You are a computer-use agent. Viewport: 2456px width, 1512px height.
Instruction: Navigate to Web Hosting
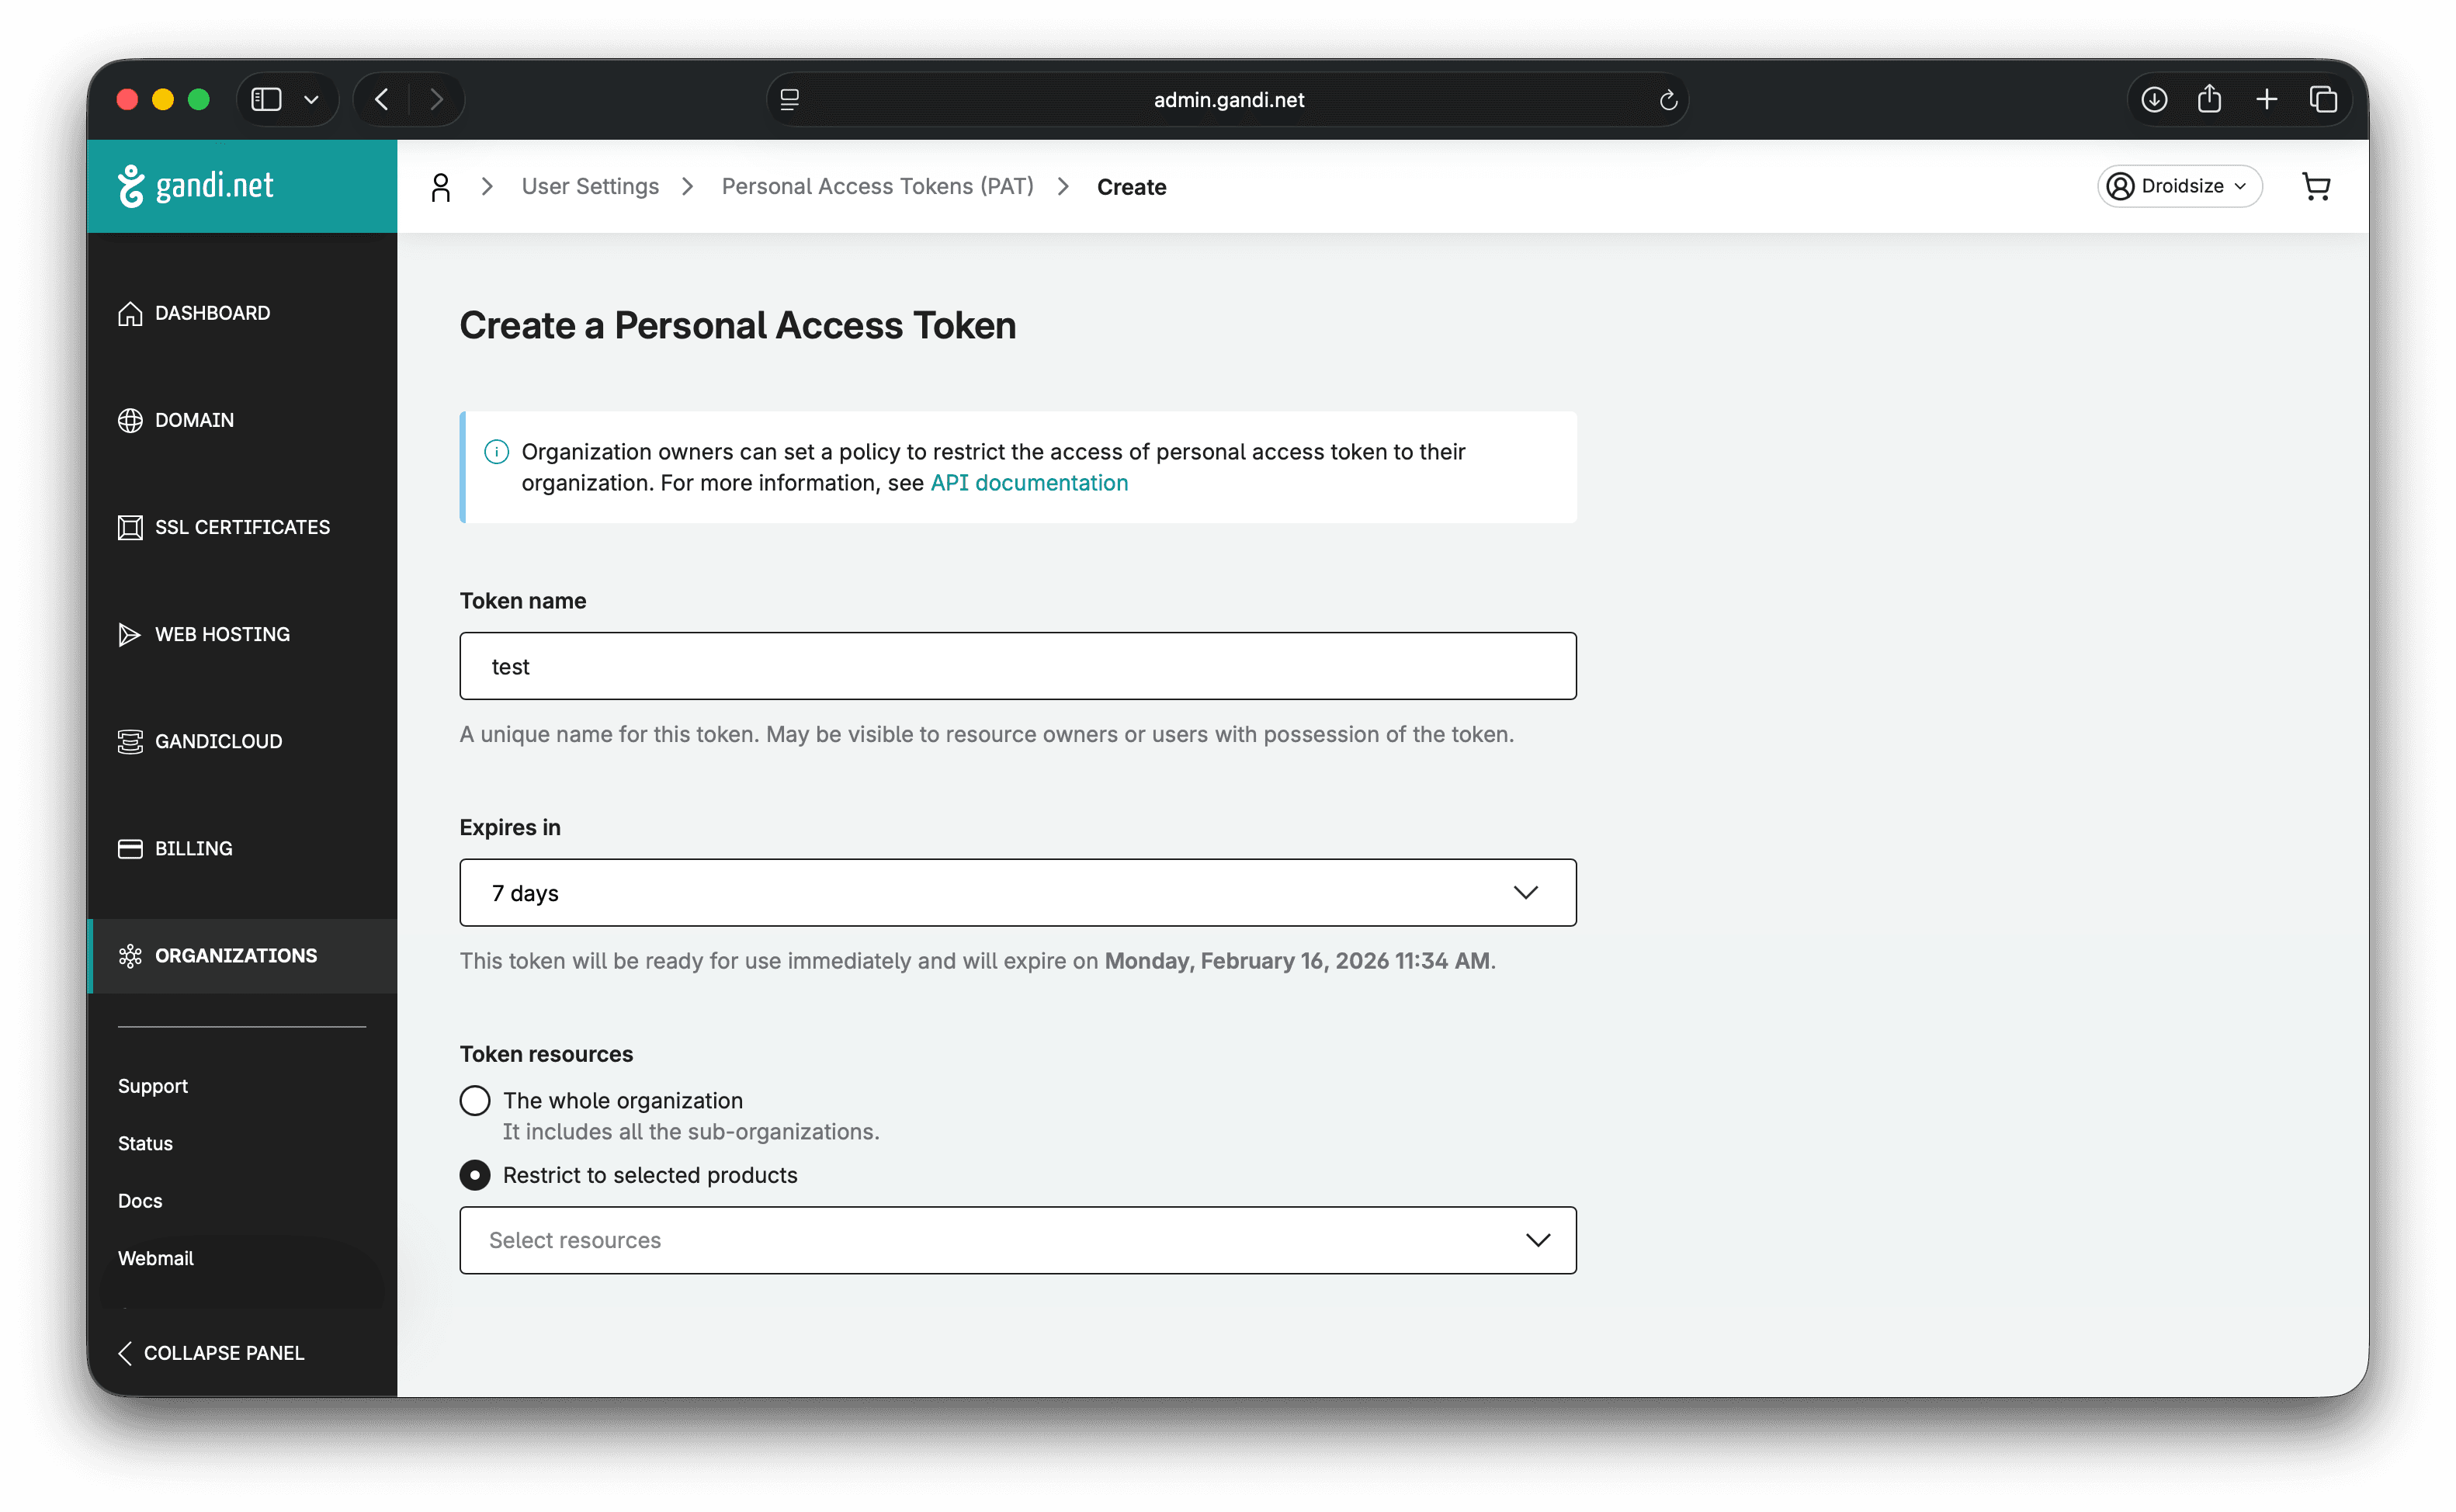[x=221, y=634]
